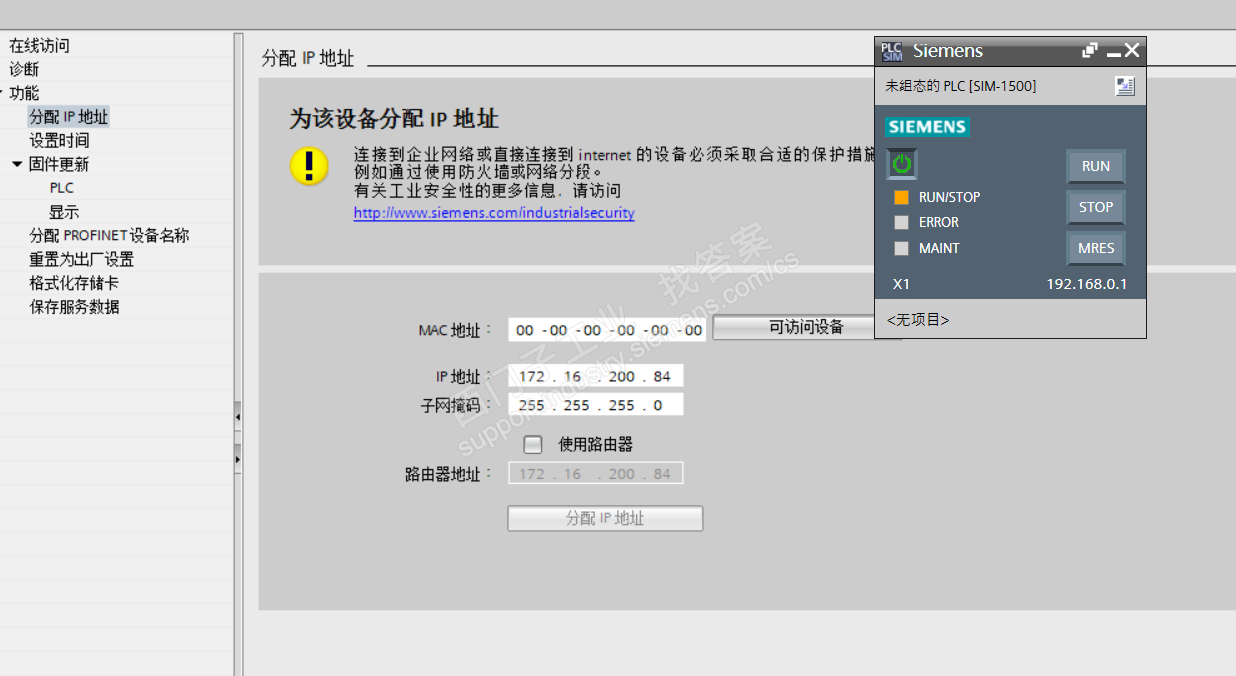
Task: Click the RUN/STOP status LED
Action: [901, 197]
